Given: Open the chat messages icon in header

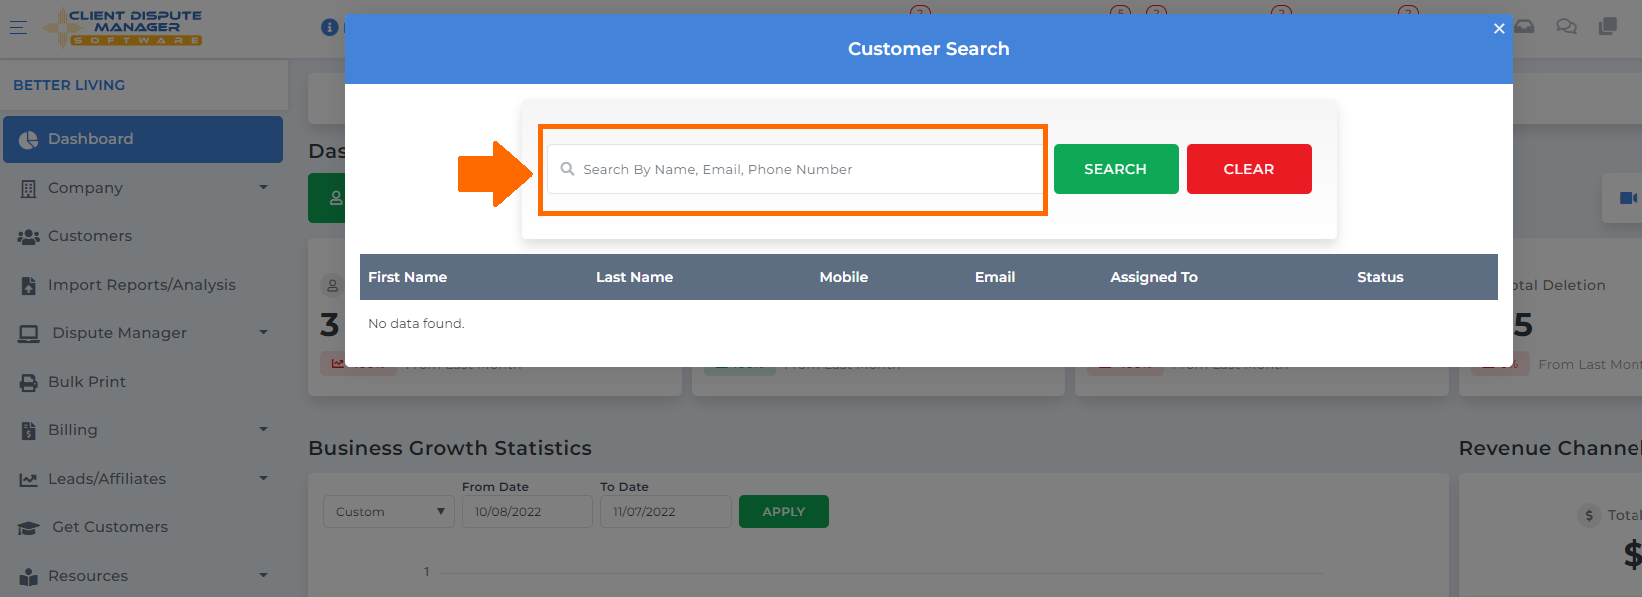Looking at the screenshot, I should pos(1566,27).
